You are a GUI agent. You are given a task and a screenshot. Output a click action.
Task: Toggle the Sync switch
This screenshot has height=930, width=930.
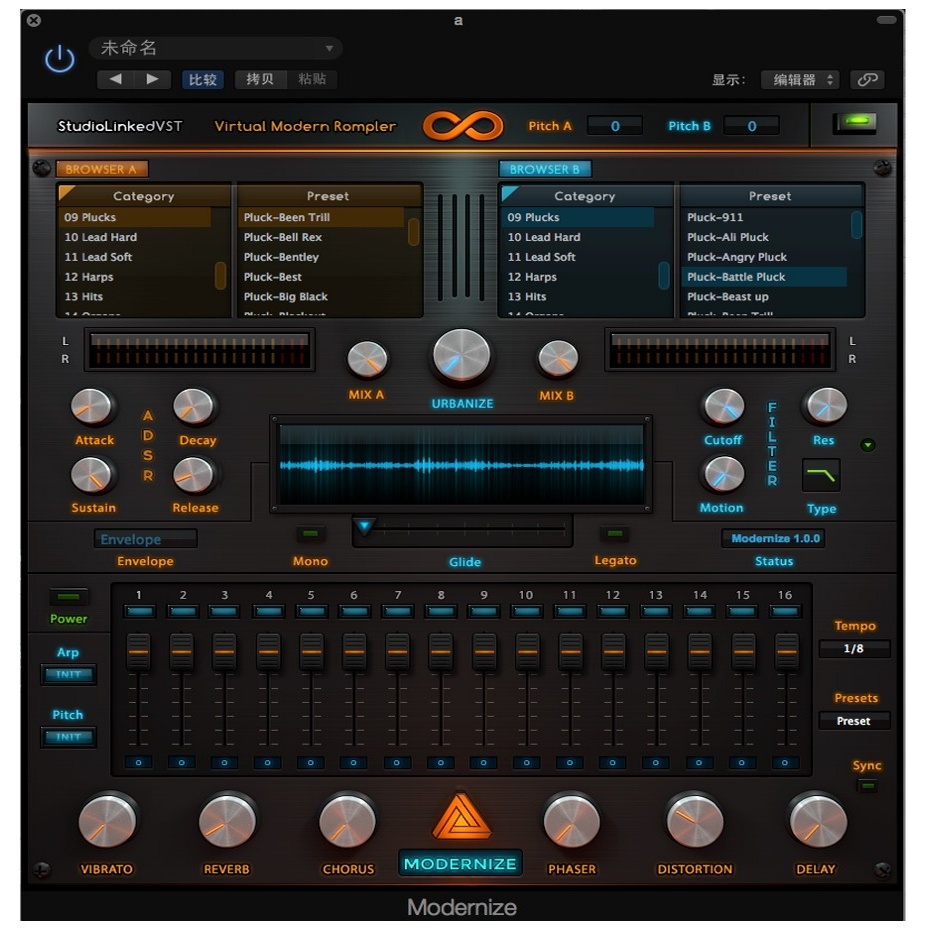(867, 786)
